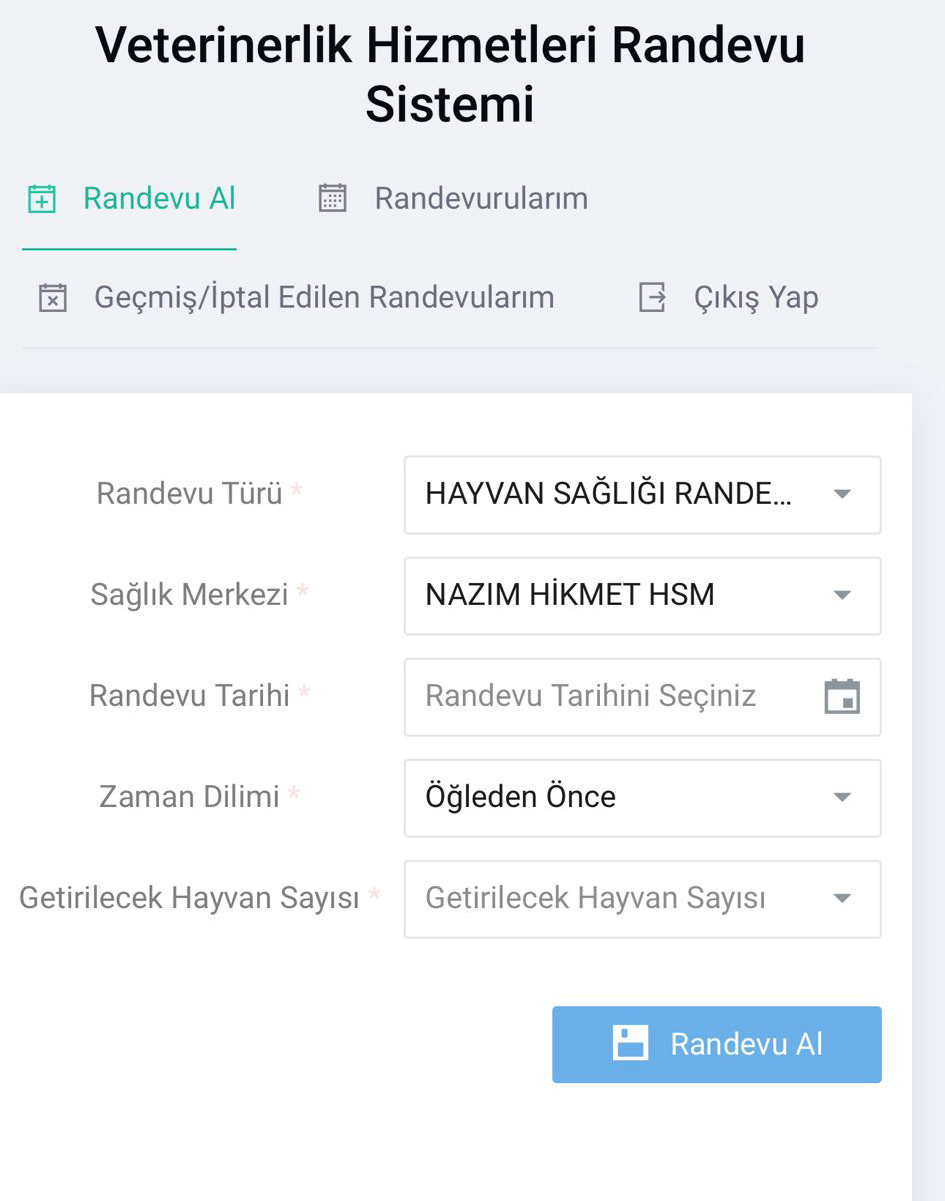Switch to the Randevurularım tab

tap(480, 199)
